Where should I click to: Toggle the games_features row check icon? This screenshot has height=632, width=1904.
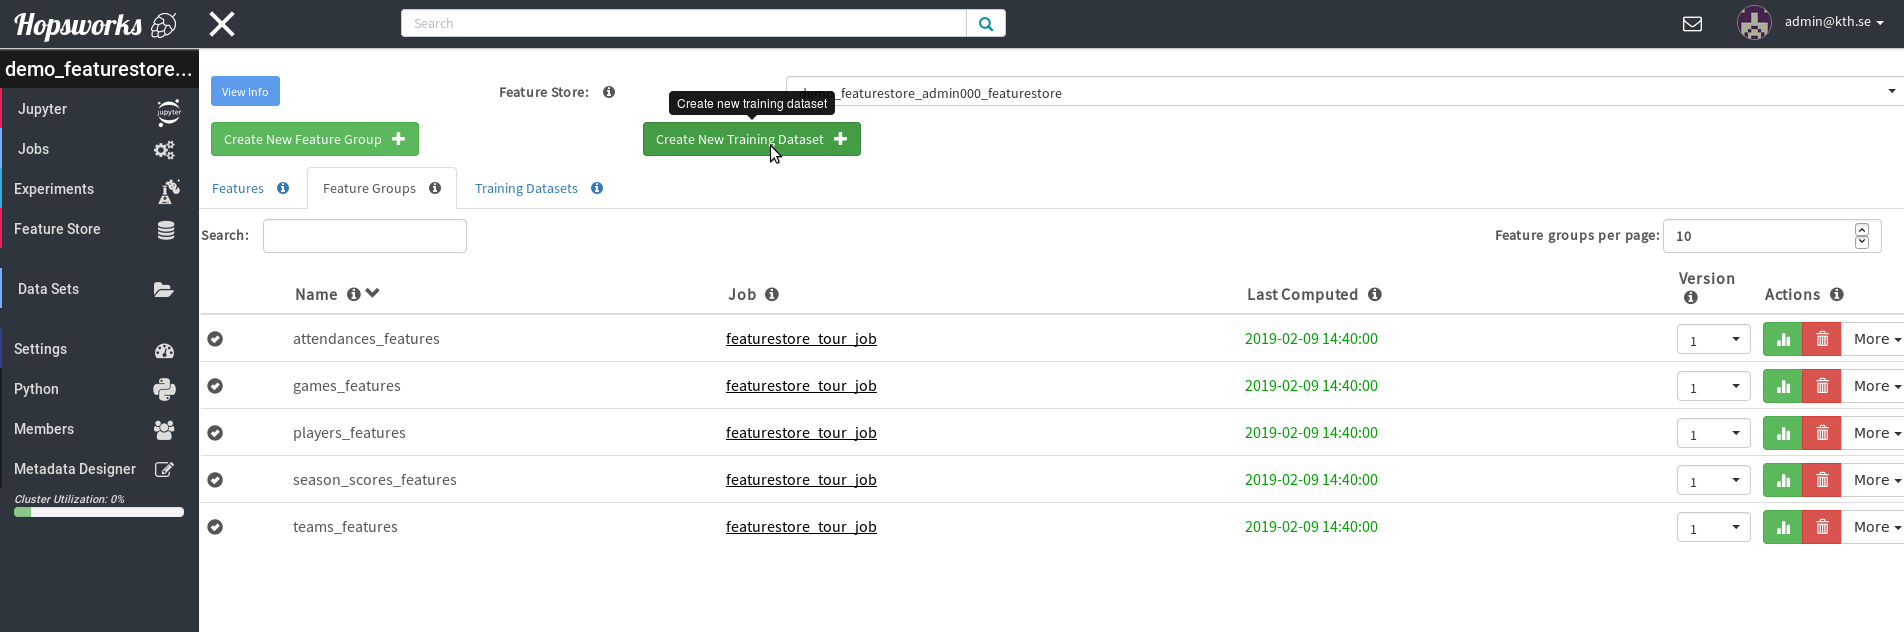click(x=215, y=386)
